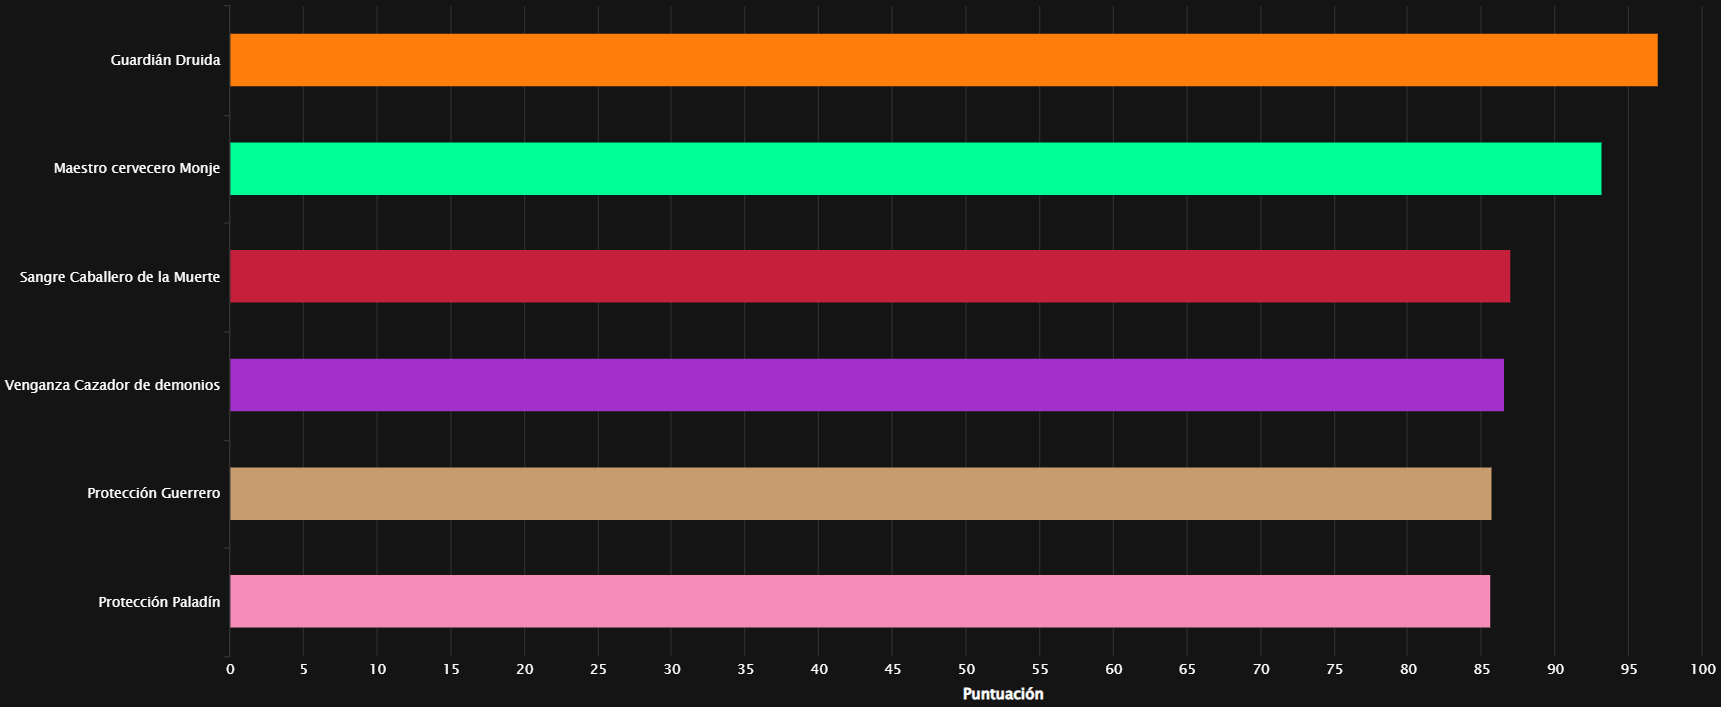Click the Puntuación axis title
The image size is (1721, 707).
[x=1003, y=694]
